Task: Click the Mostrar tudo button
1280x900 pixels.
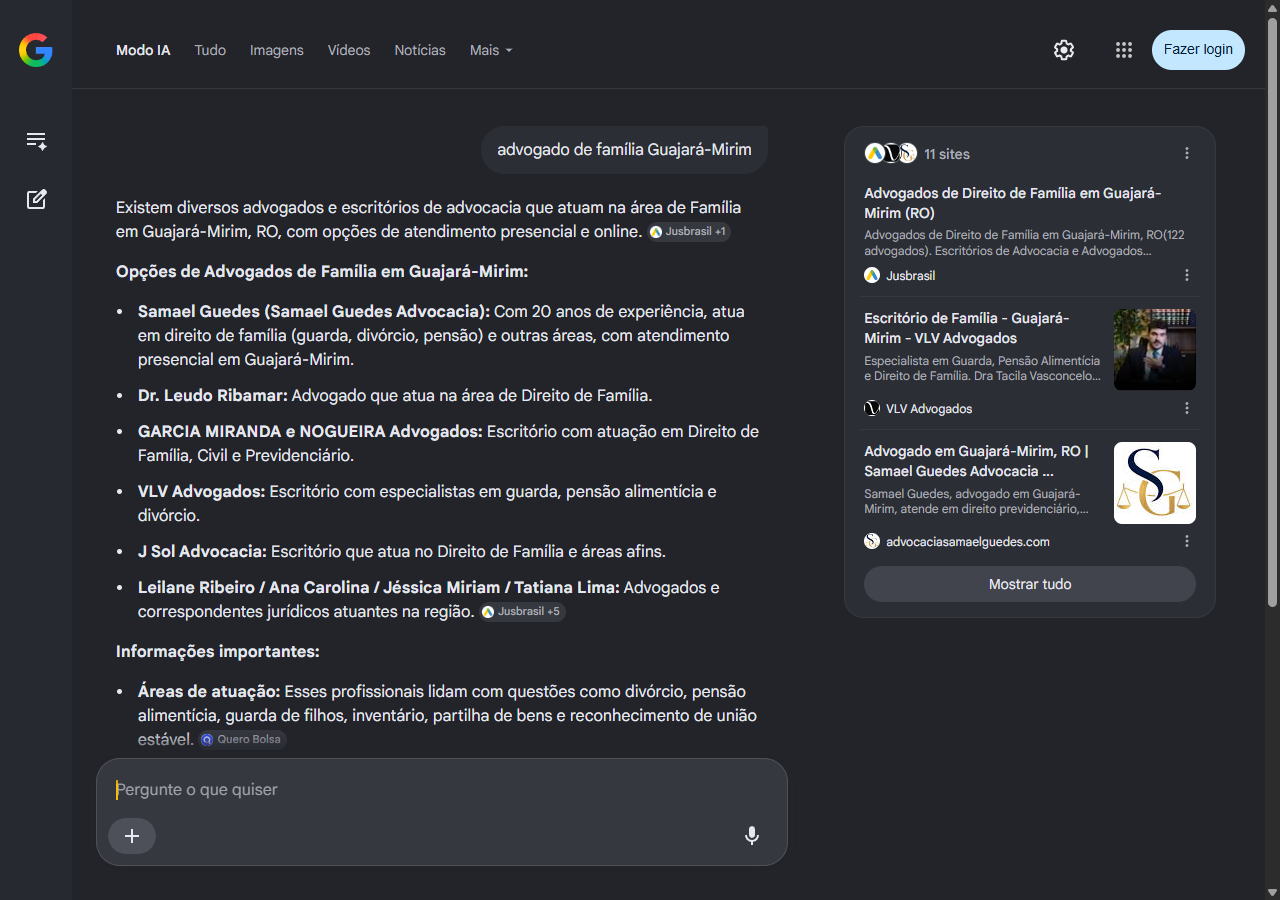Action: coord(1030,584)
